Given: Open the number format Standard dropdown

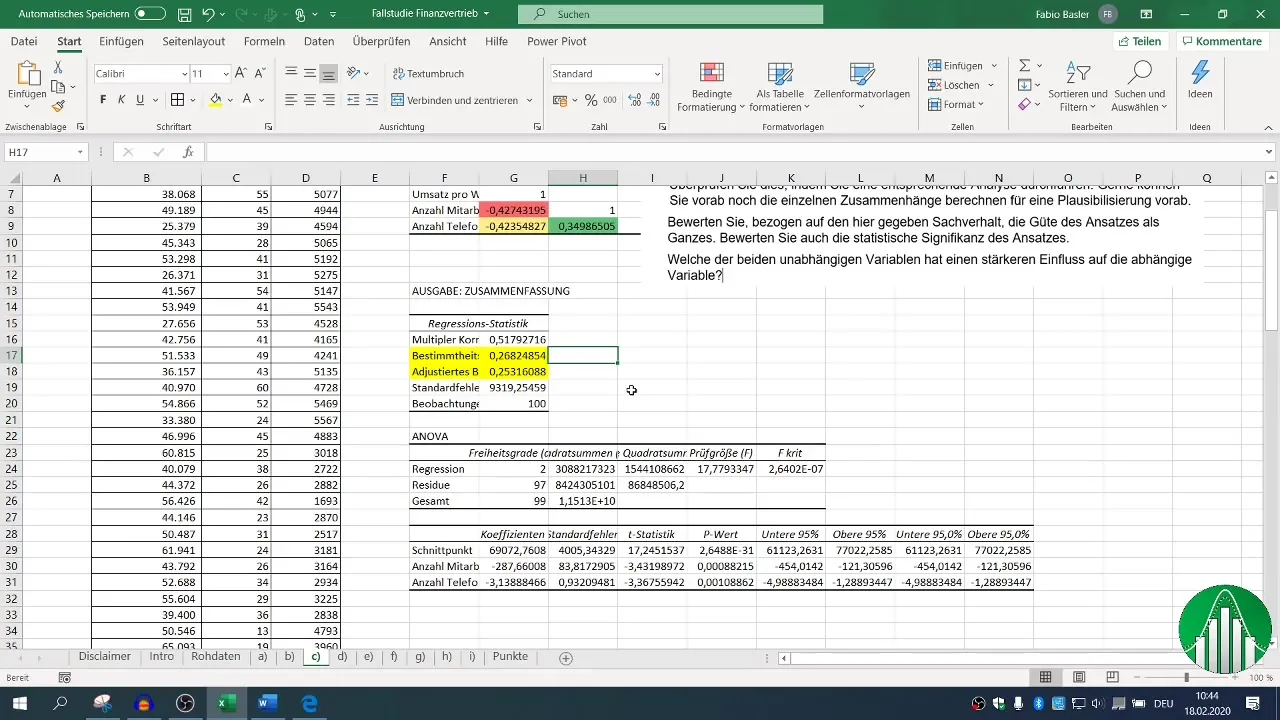Looking at the screenshot, I should [657, 74].
